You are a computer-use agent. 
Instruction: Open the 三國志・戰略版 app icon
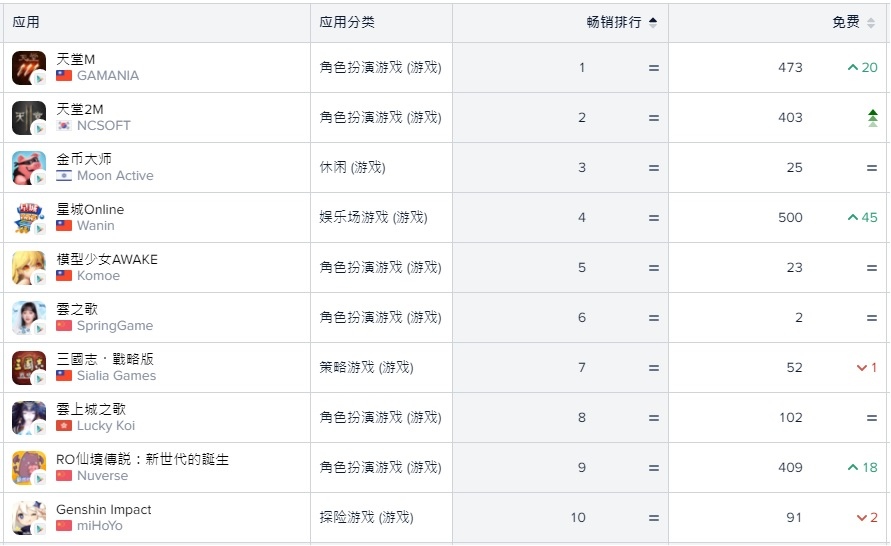pyautogui.click(x=28, y=368)
